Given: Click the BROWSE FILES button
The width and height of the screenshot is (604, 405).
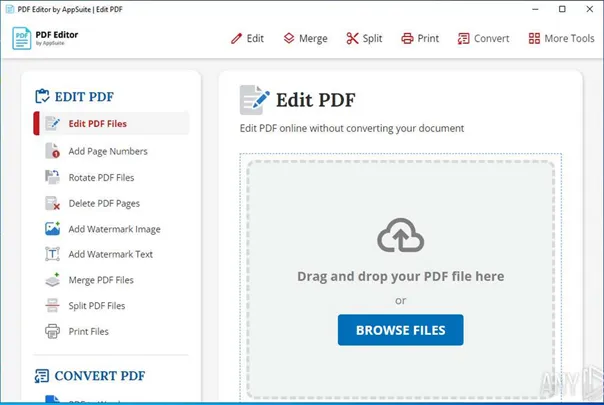Looking at the screenshot, I should click(x=401, y=330).
